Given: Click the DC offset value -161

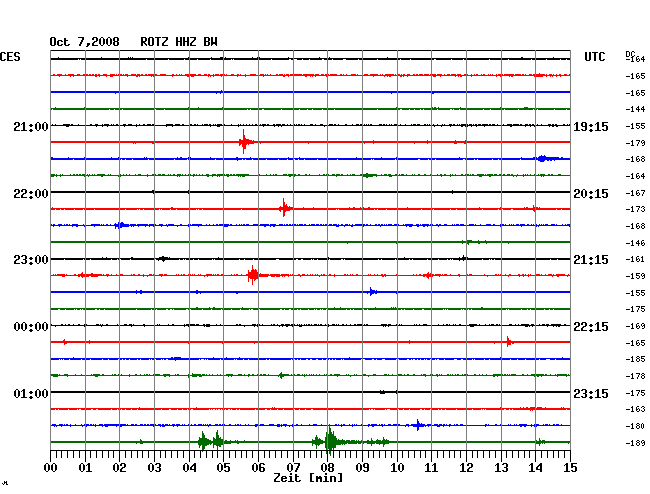Looking at the screenshot, I should coord(635,259).
